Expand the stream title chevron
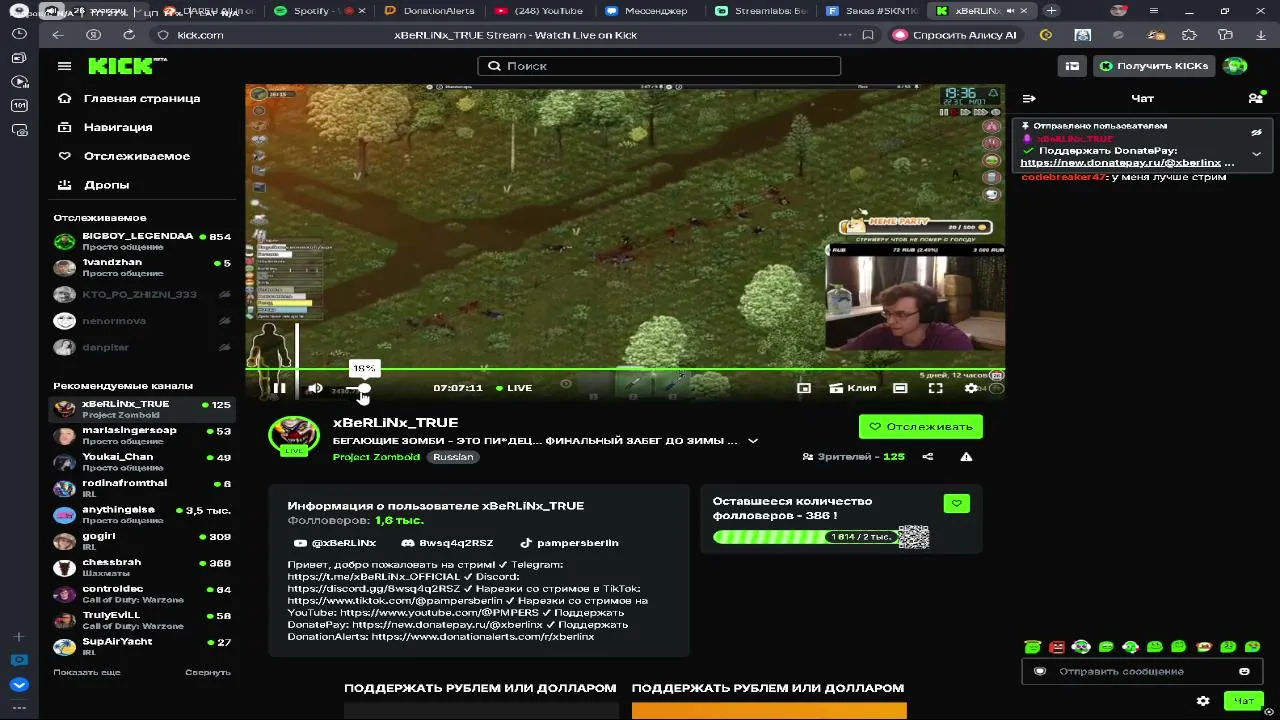This screenshot has height=720, width=1280. click(753, 441)
